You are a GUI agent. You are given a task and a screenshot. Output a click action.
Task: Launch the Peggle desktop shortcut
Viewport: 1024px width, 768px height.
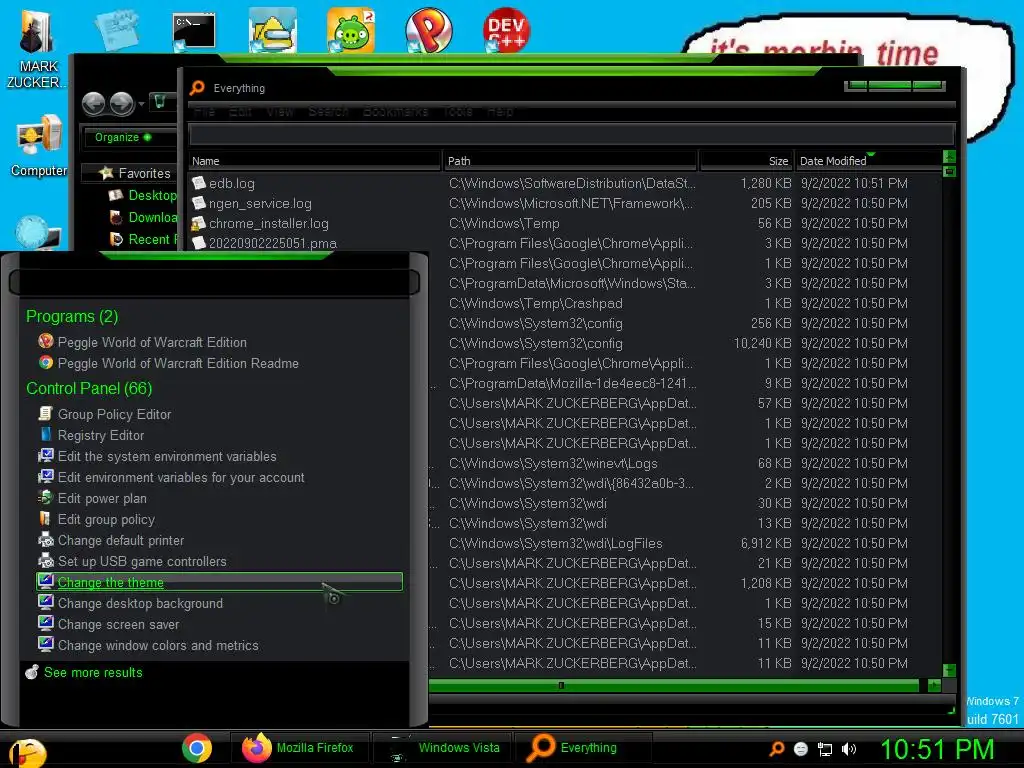click(428, 30)
